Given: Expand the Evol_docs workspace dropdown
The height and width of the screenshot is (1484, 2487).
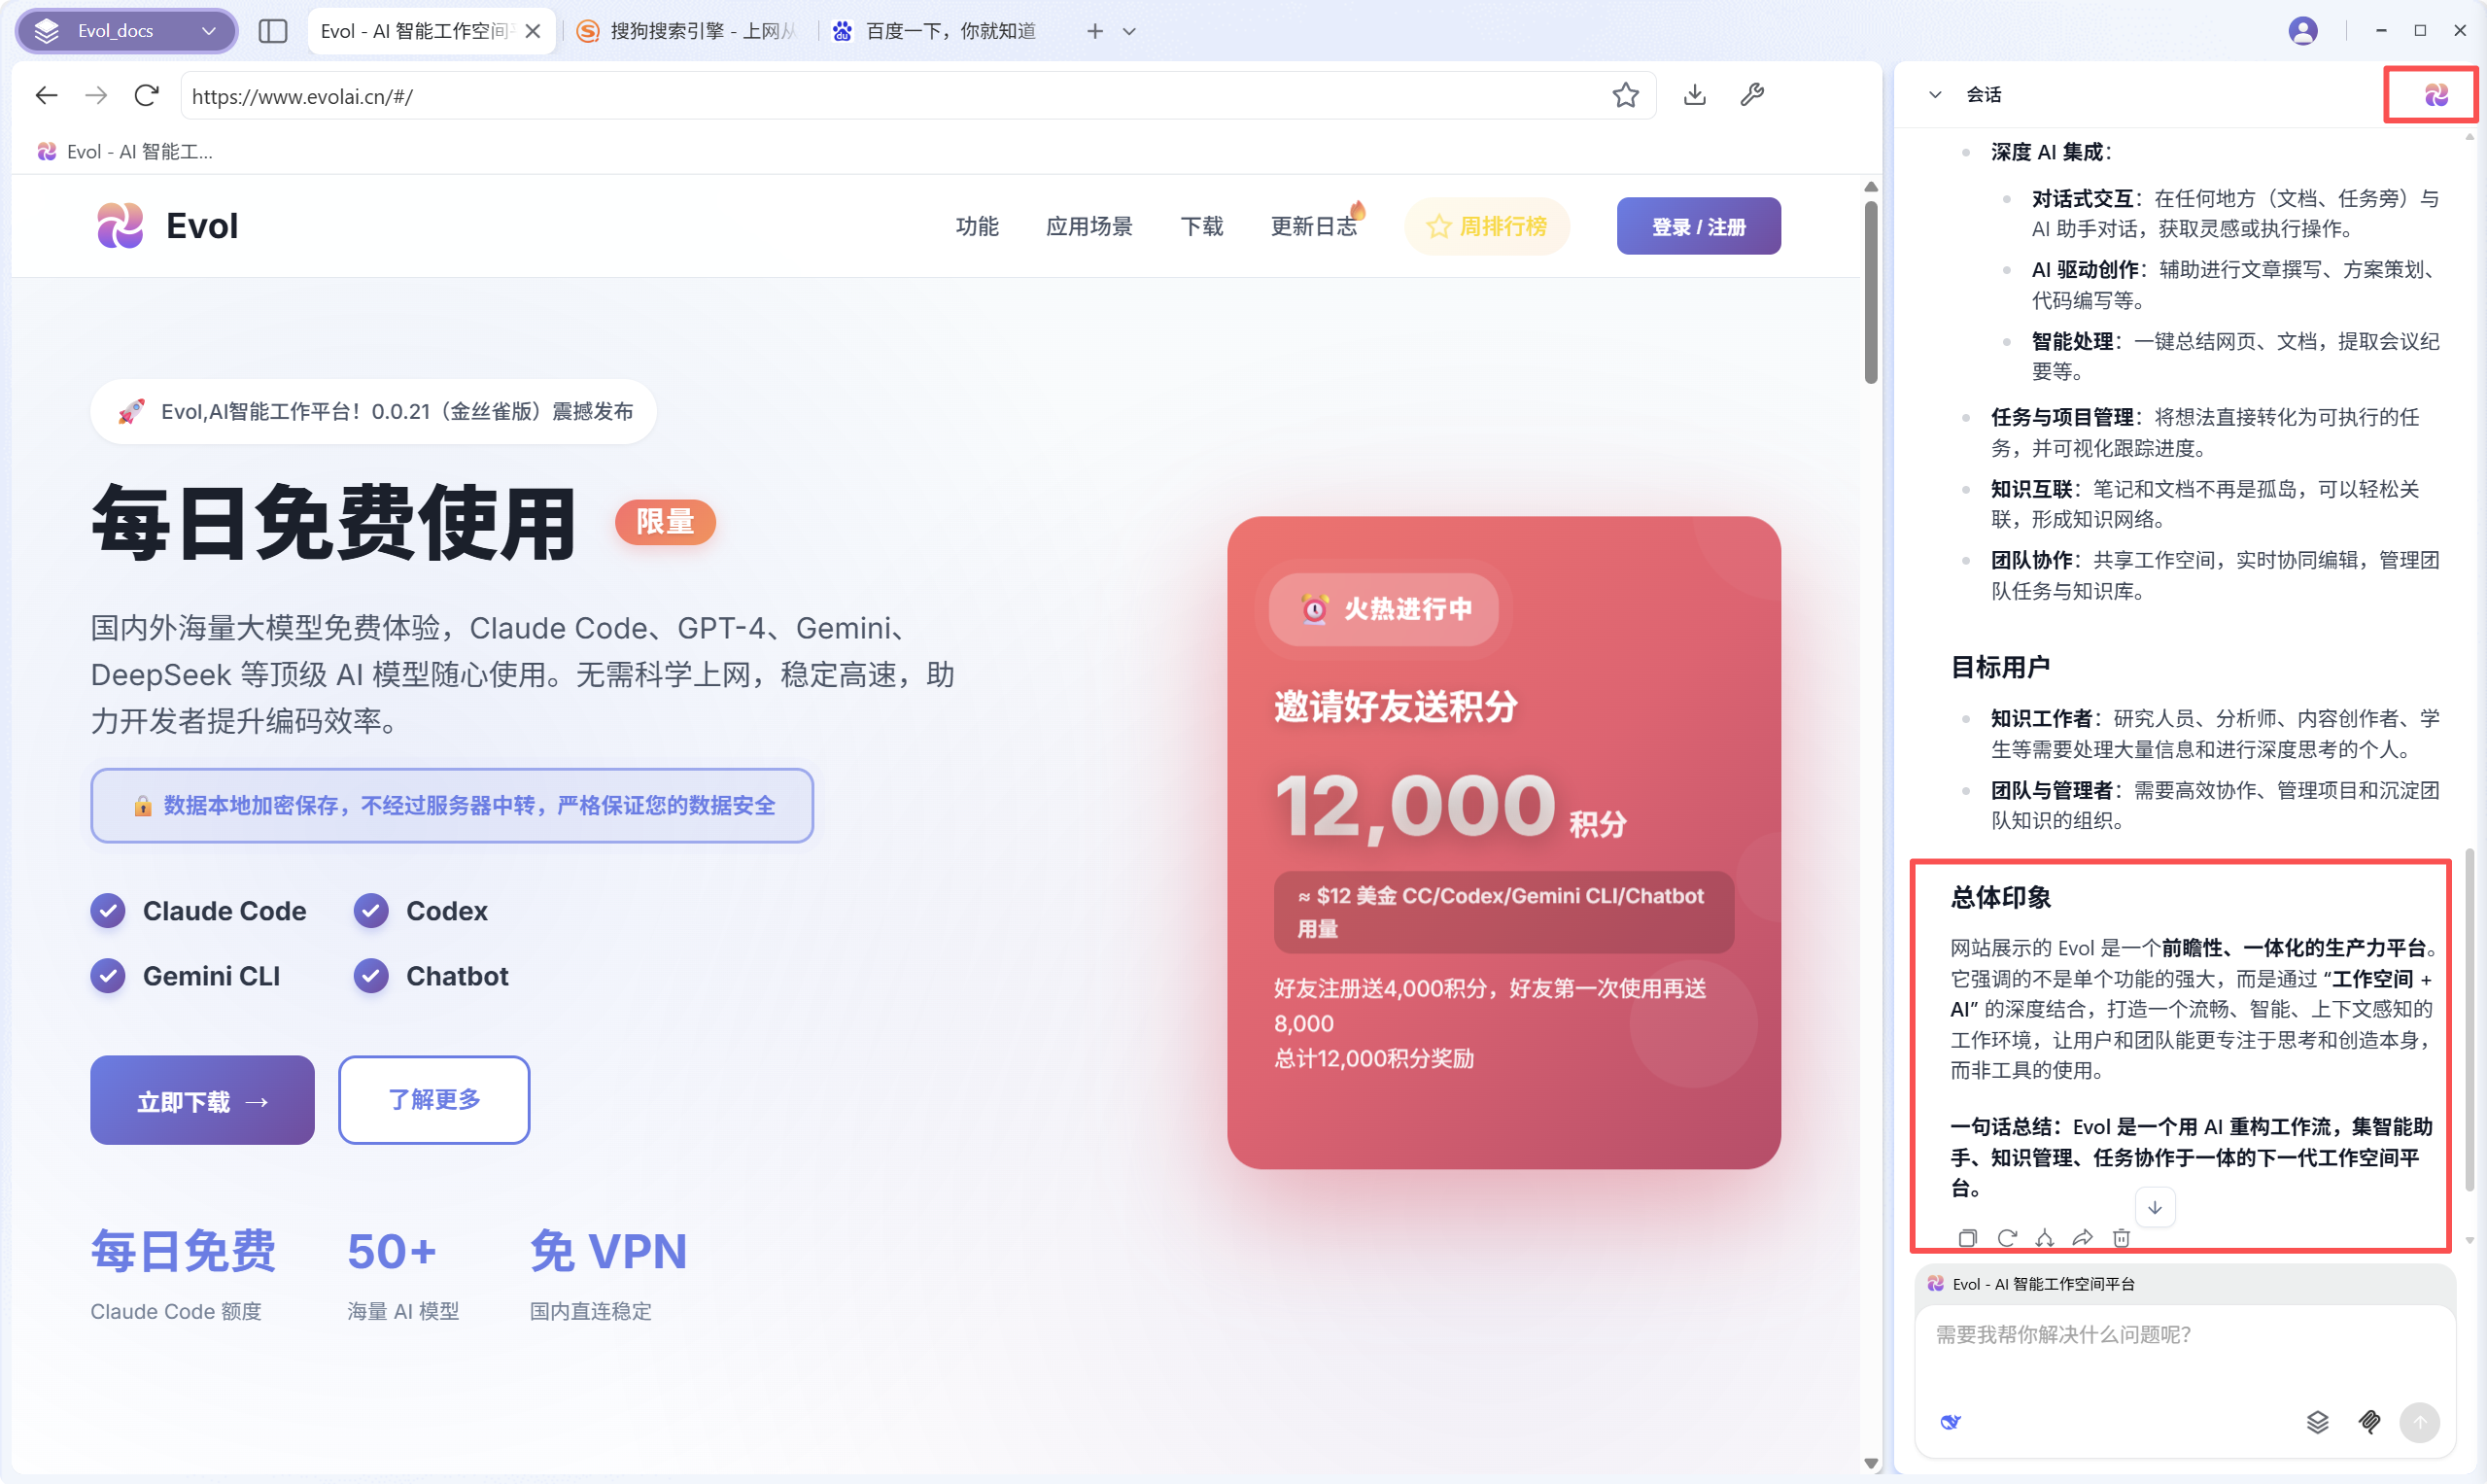Looking at the screenshot, I should pos(209,31).
